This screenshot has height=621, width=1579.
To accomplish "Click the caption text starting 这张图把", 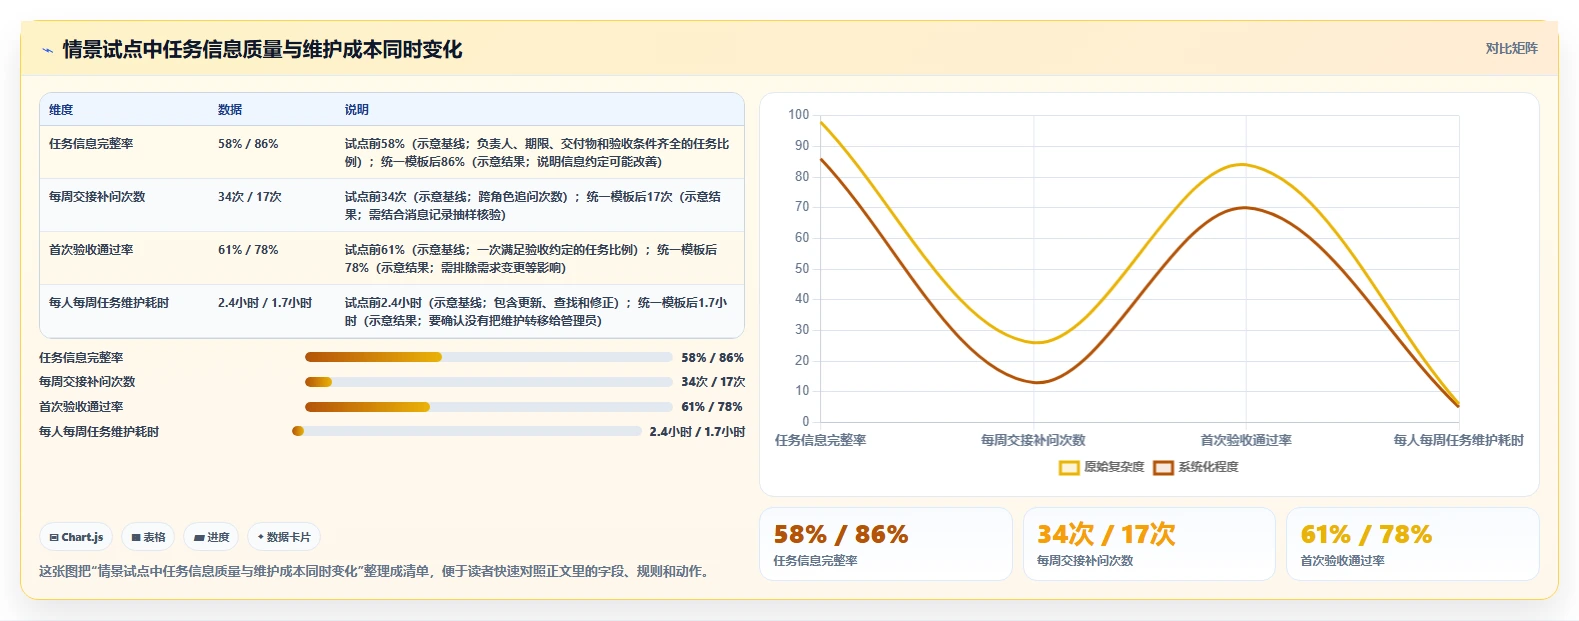I will click(376, 571).
